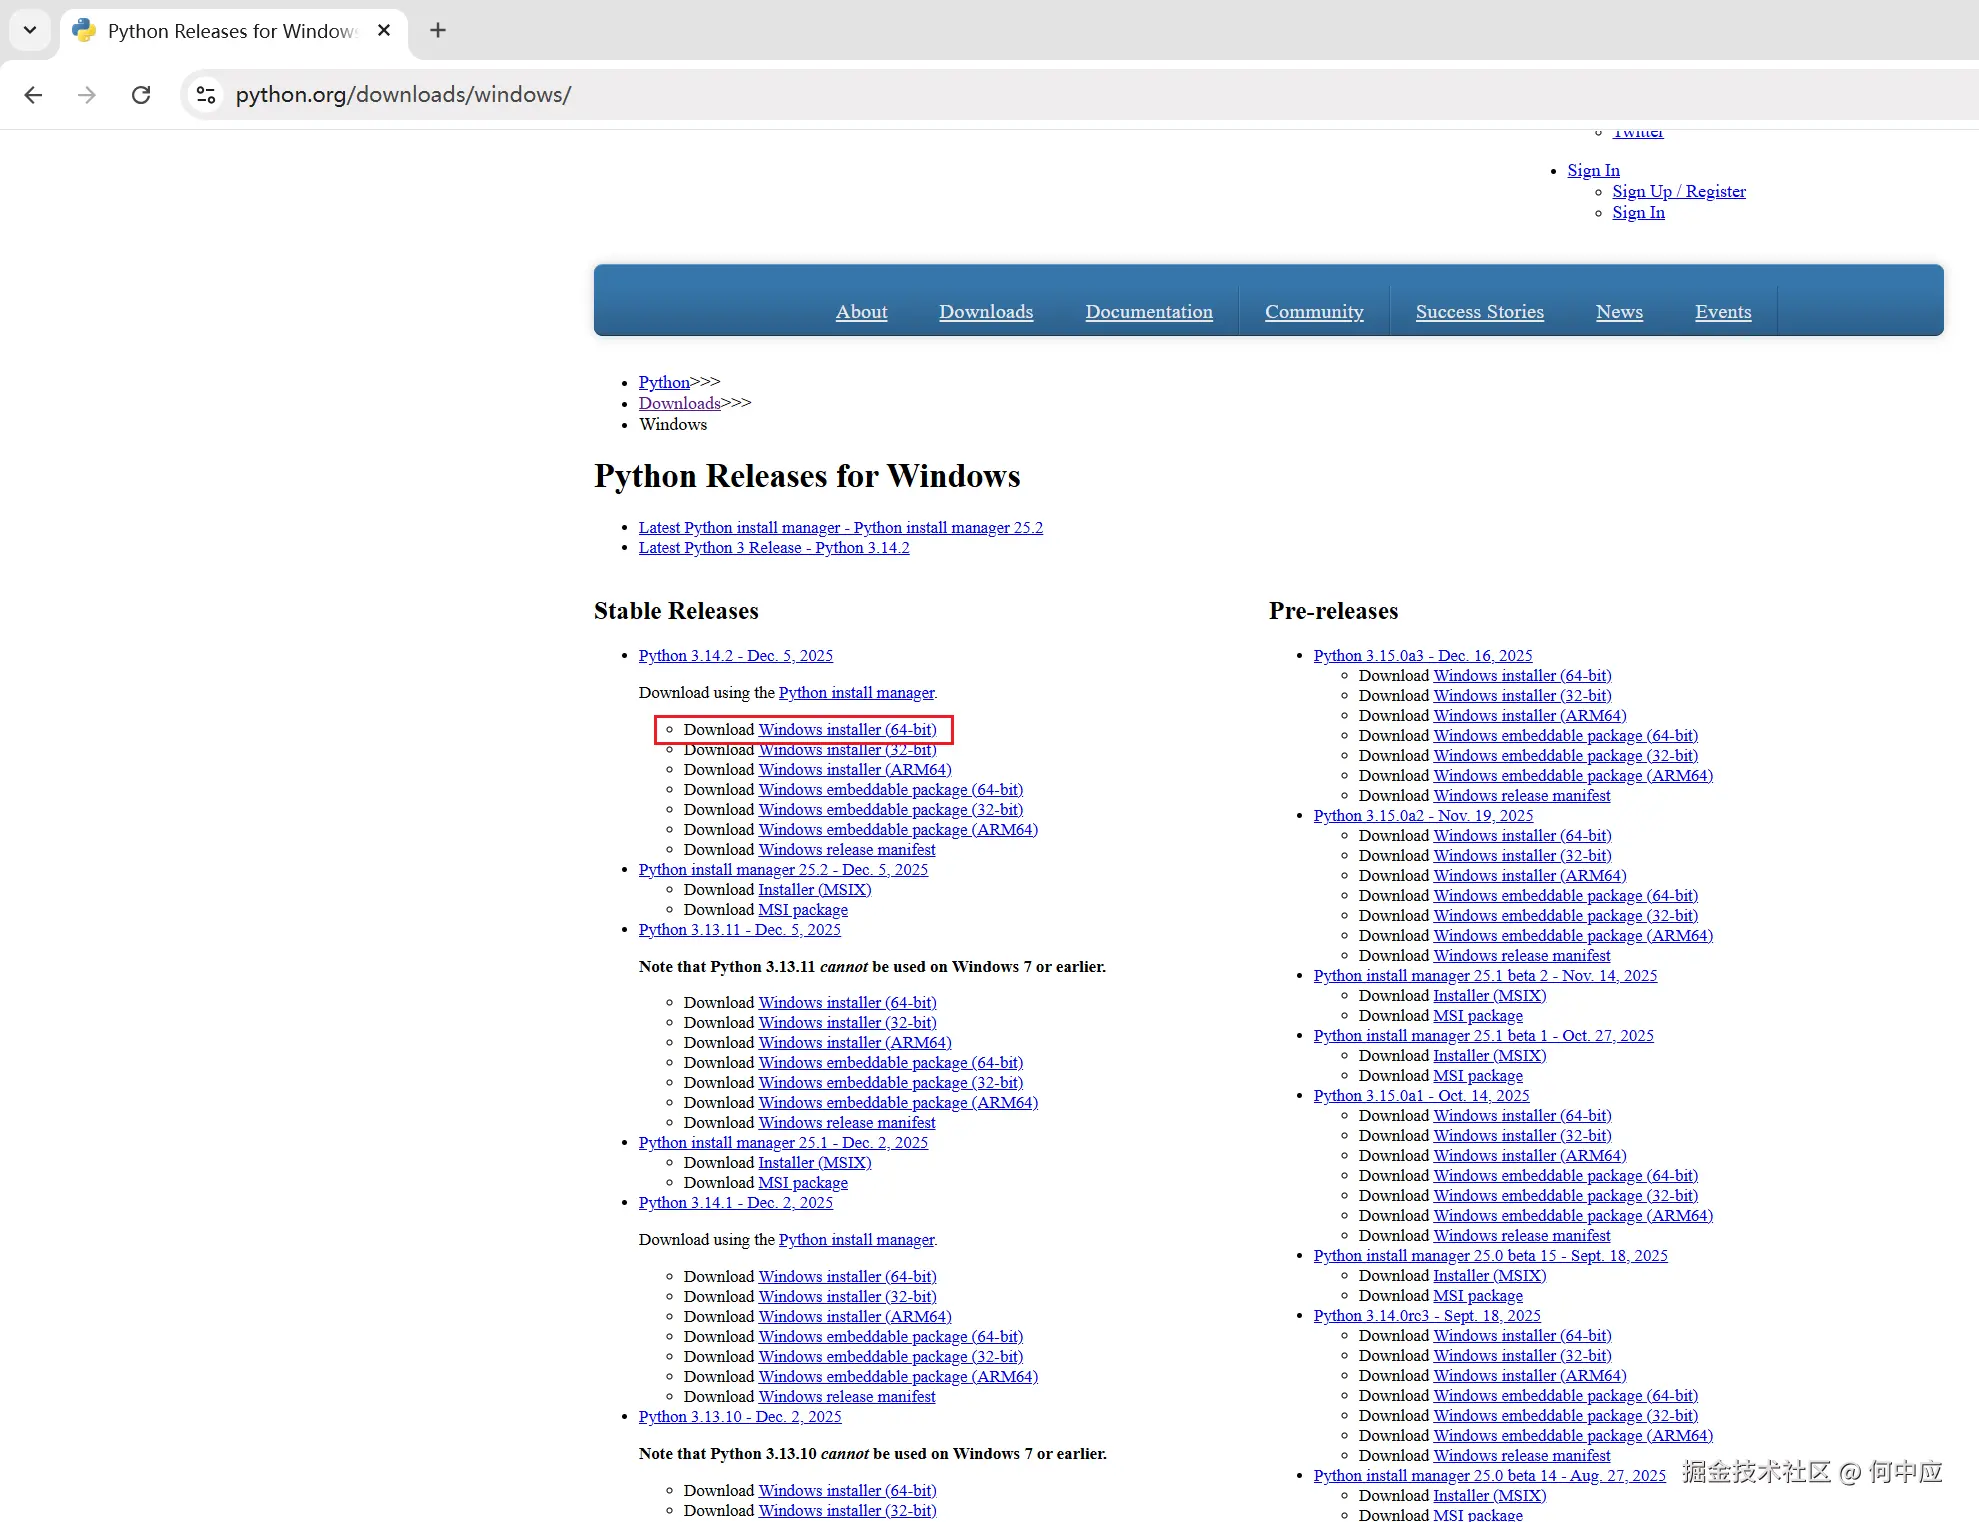Click the browser back arrow
Image resolution: width=1979 pixels, height=1522 pixels.
[33, 94]
